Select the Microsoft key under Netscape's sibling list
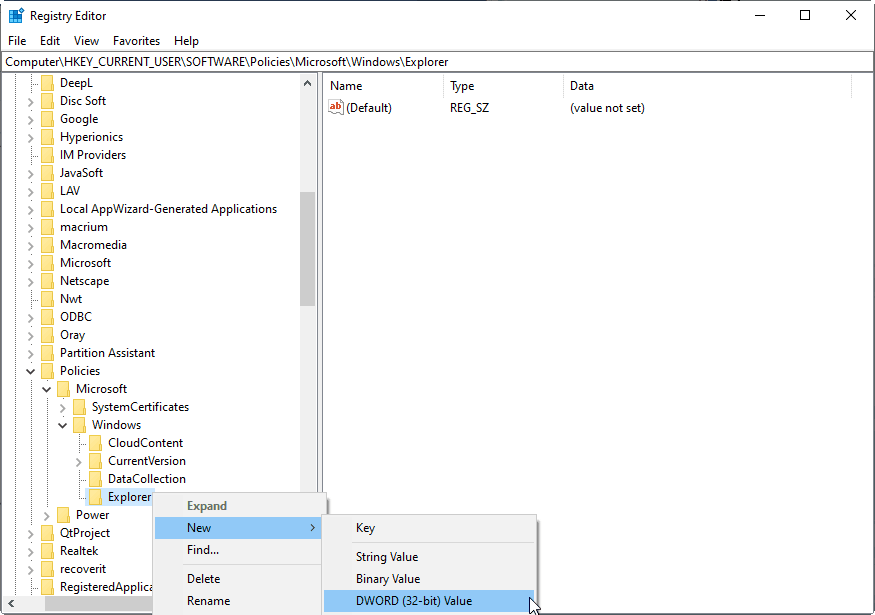The height and width of the screenshot is (615, 875). pyautogui.click(x=85, y=263)
